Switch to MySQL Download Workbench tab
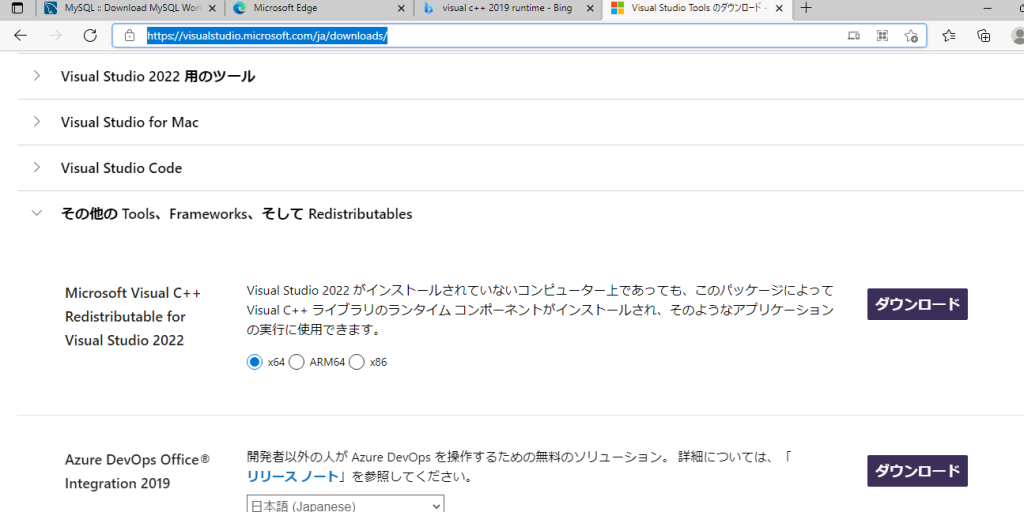Screen dimensions: 1024x512 [x=131, y=8]
